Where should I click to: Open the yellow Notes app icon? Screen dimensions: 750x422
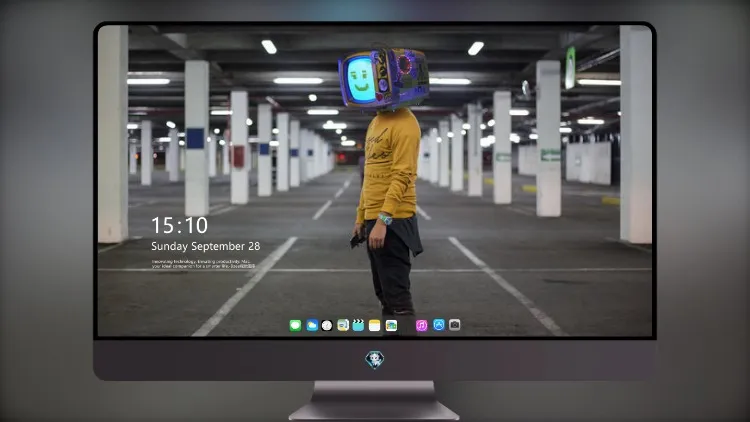[x=375, y=325]
